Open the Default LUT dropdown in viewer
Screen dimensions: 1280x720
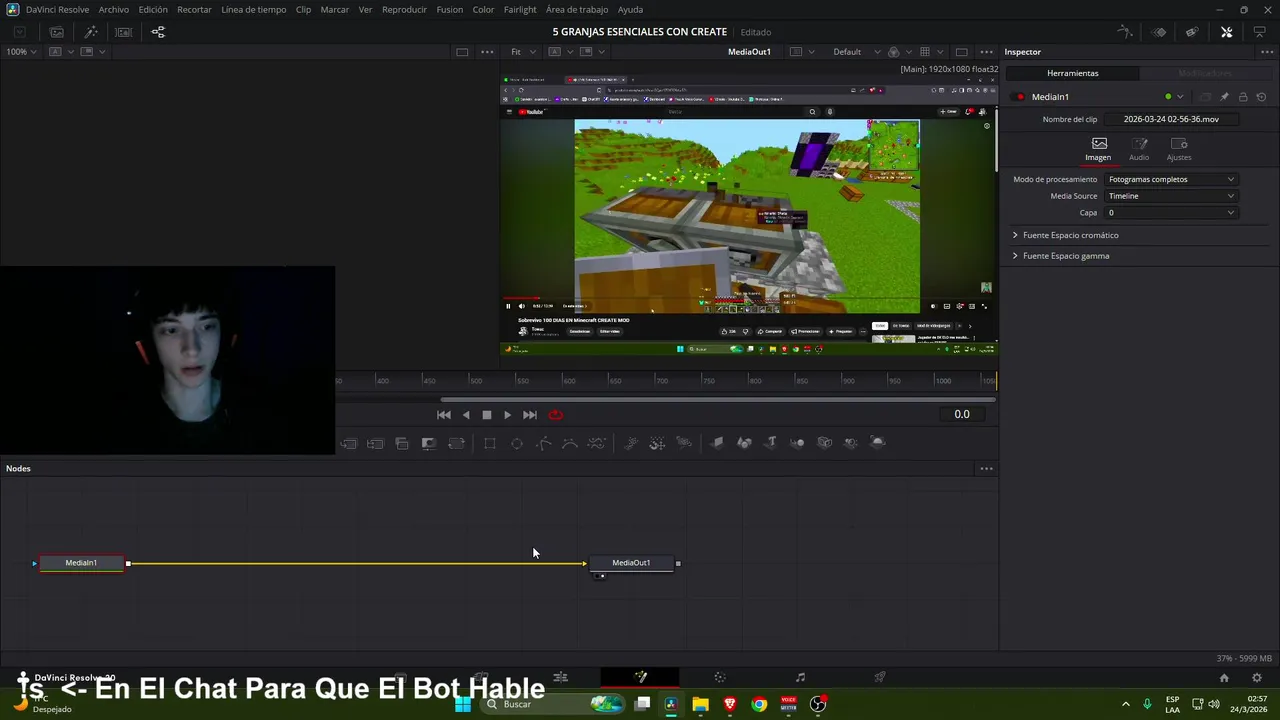click(x=857, y=52)
